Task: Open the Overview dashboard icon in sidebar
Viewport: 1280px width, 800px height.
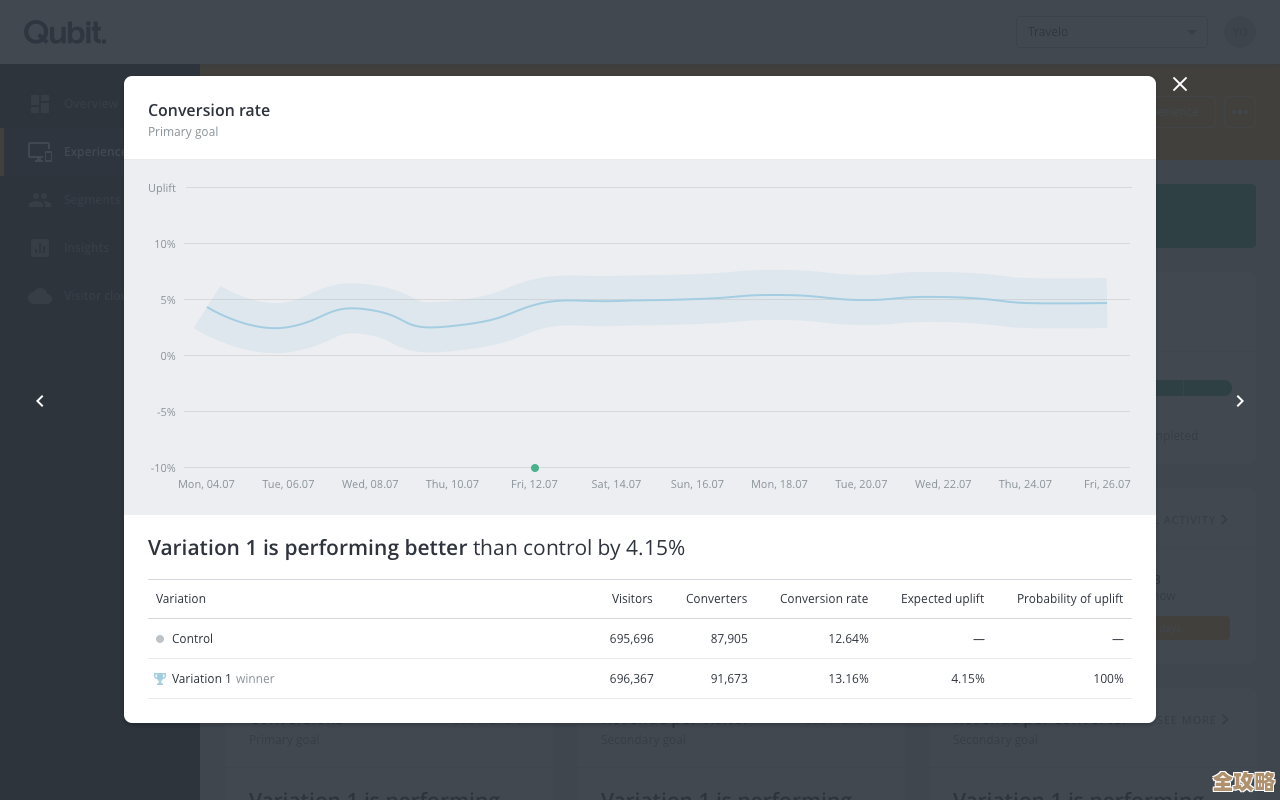Action: click(x=40, y=104)
